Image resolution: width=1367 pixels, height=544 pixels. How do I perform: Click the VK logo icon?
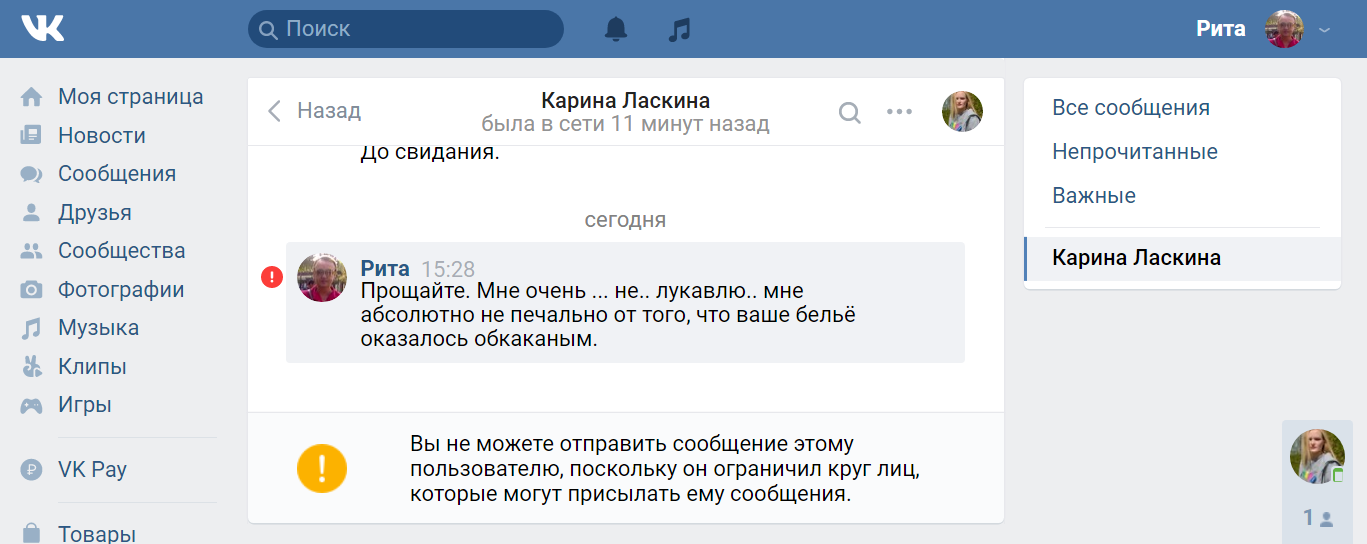[43, 29]
